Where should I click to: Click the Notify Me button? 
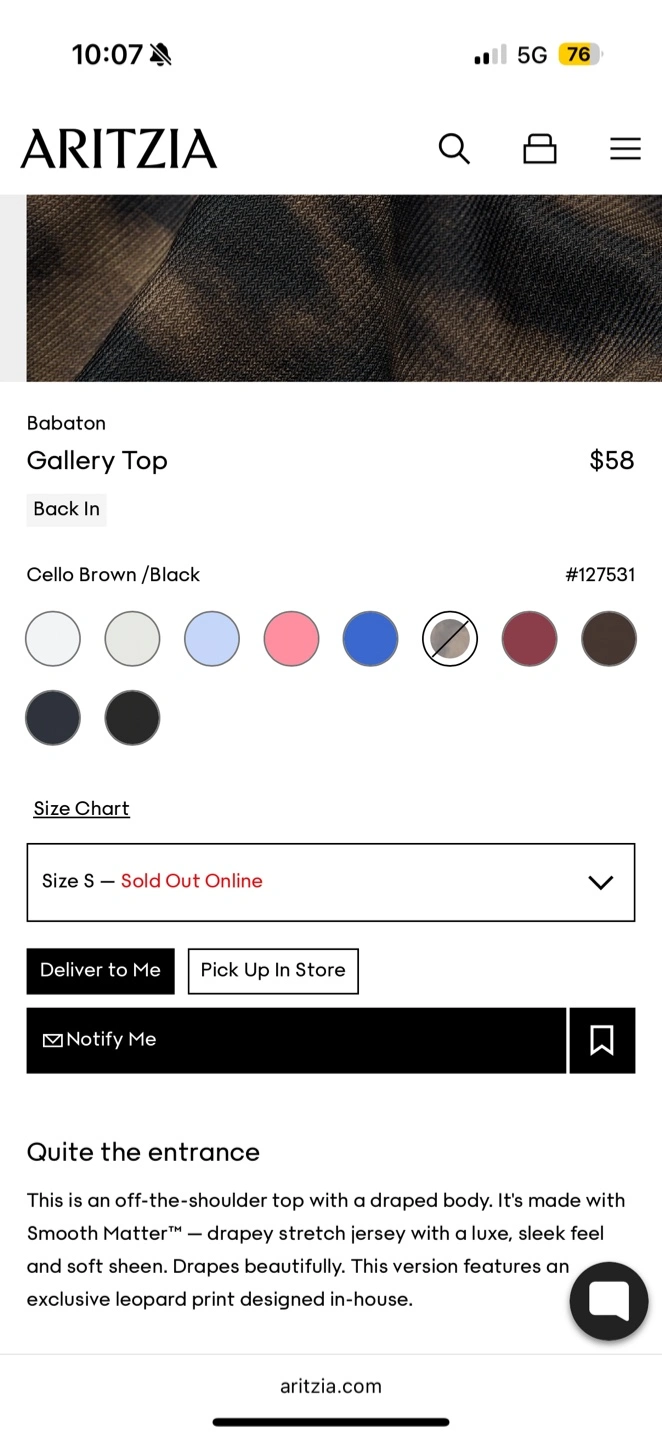[x=296, y=1040]
